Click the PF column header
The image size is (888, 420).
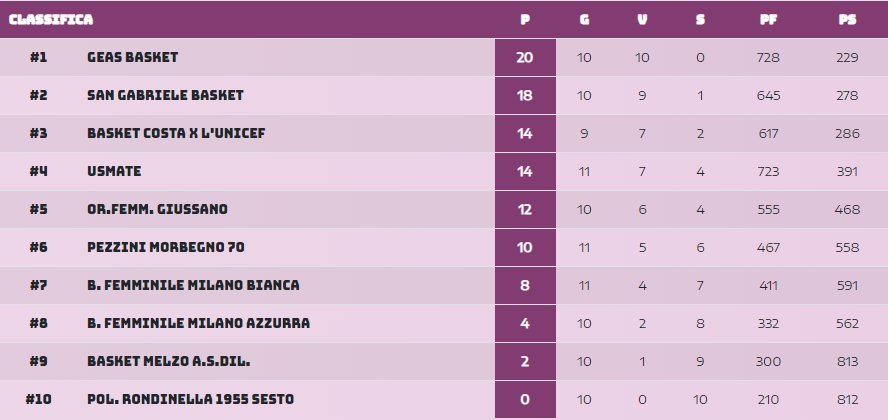click(769, 19)
